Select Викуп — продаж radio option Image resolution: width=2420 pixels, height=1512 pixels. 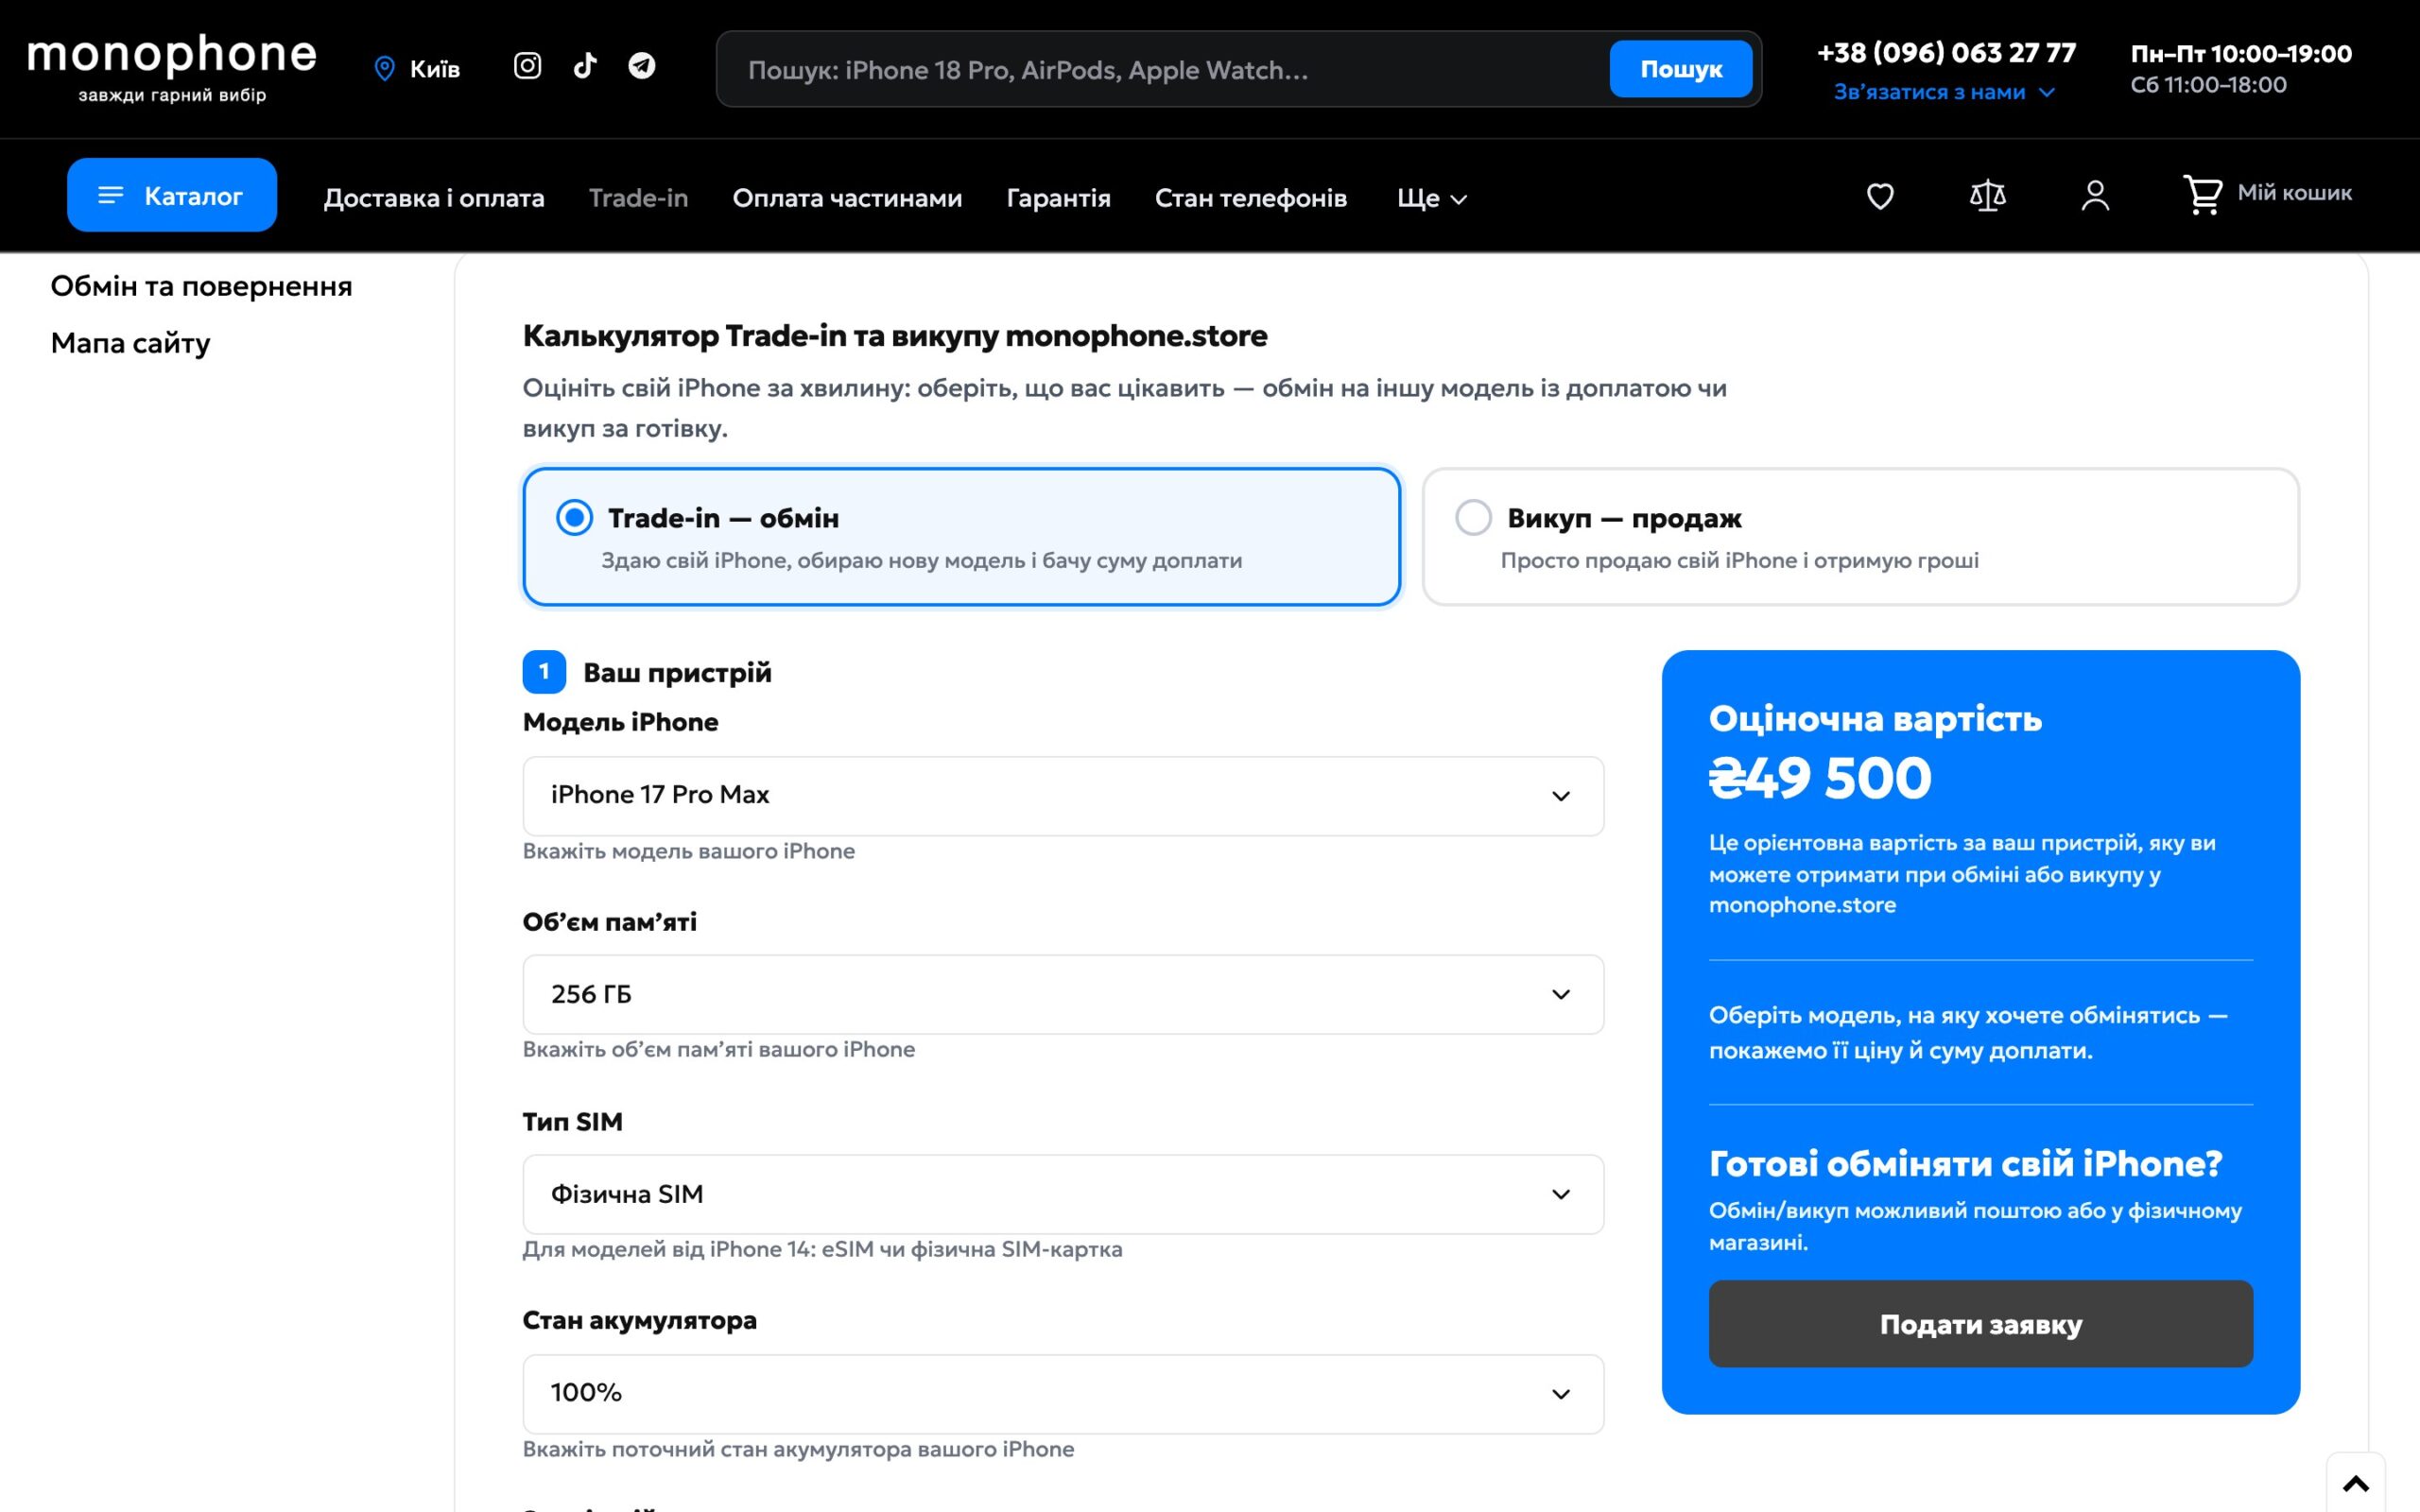coord(1860,536)
